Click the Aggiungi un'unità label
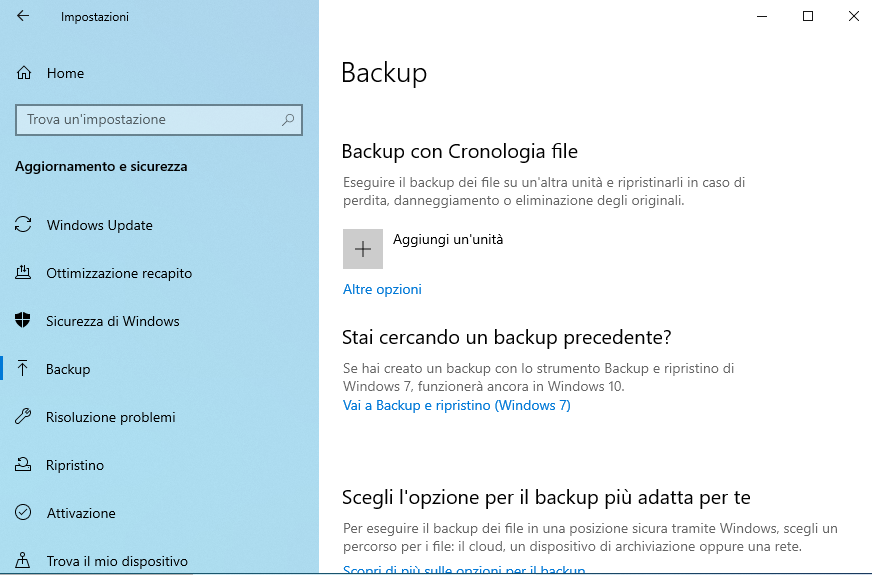The image size is (872, 575). [x=448, y=240]
